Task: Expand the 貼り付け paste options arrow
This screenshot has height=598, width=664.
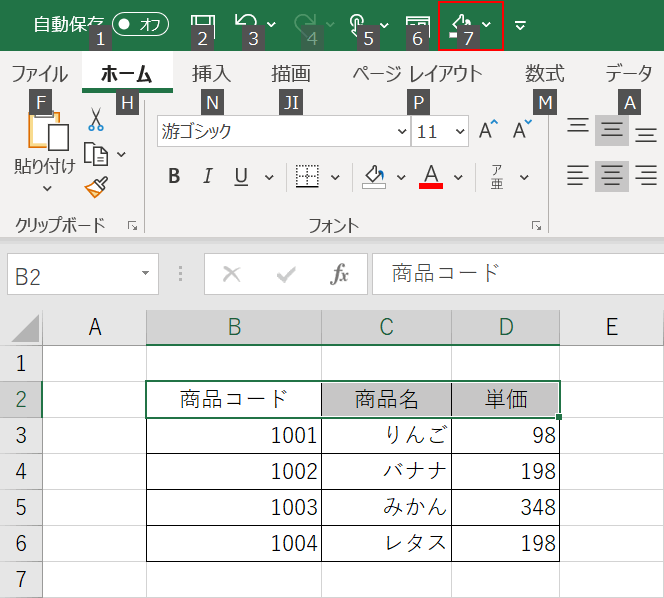Action: (x=47, y=188)
